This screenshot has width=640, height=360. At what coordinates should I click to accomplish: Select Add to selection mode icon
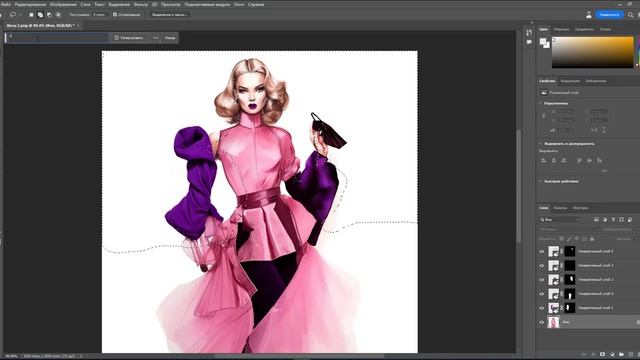[x=40, y=15]
